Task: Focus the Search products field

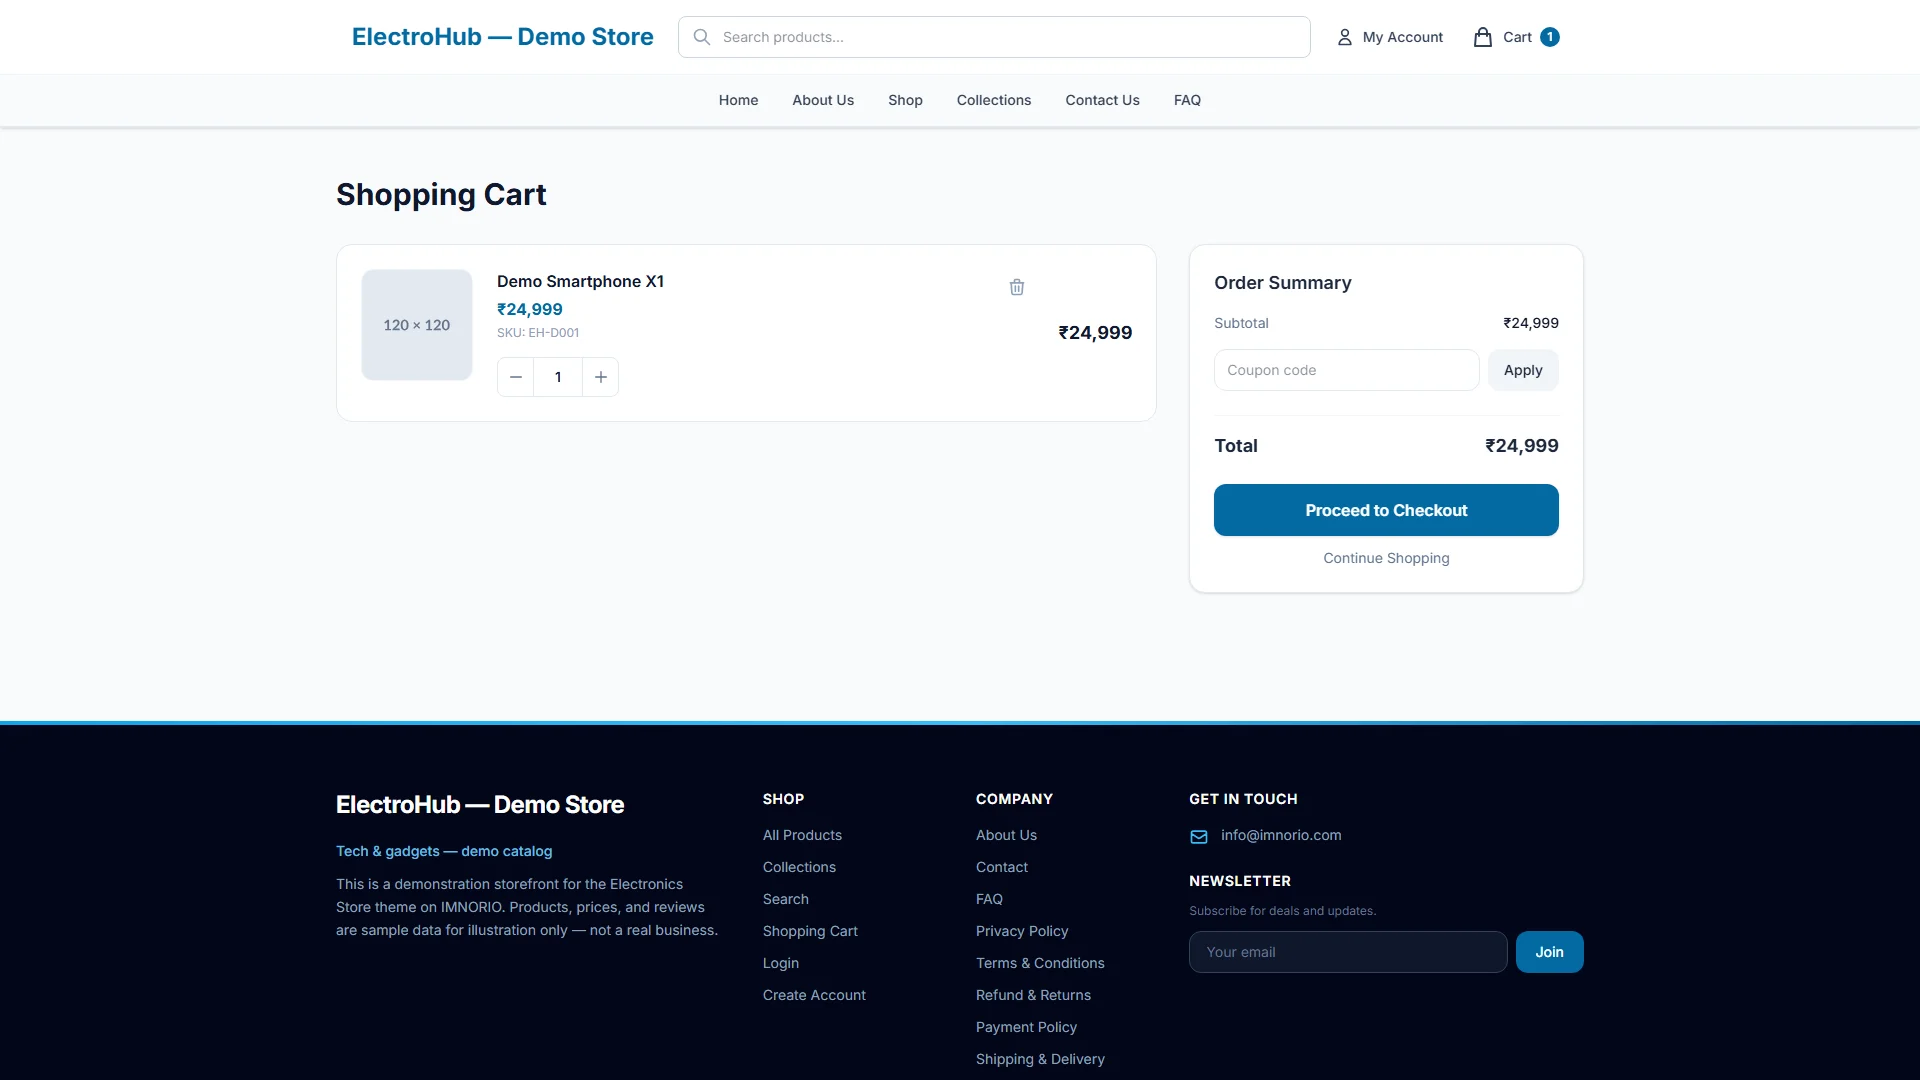Action: click(x=994, y=37)
